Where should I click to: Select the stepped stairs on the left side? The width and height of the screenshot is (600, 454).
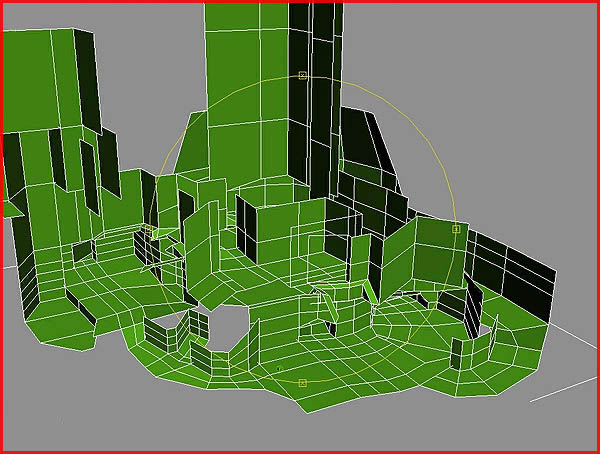tap(110, 255)
